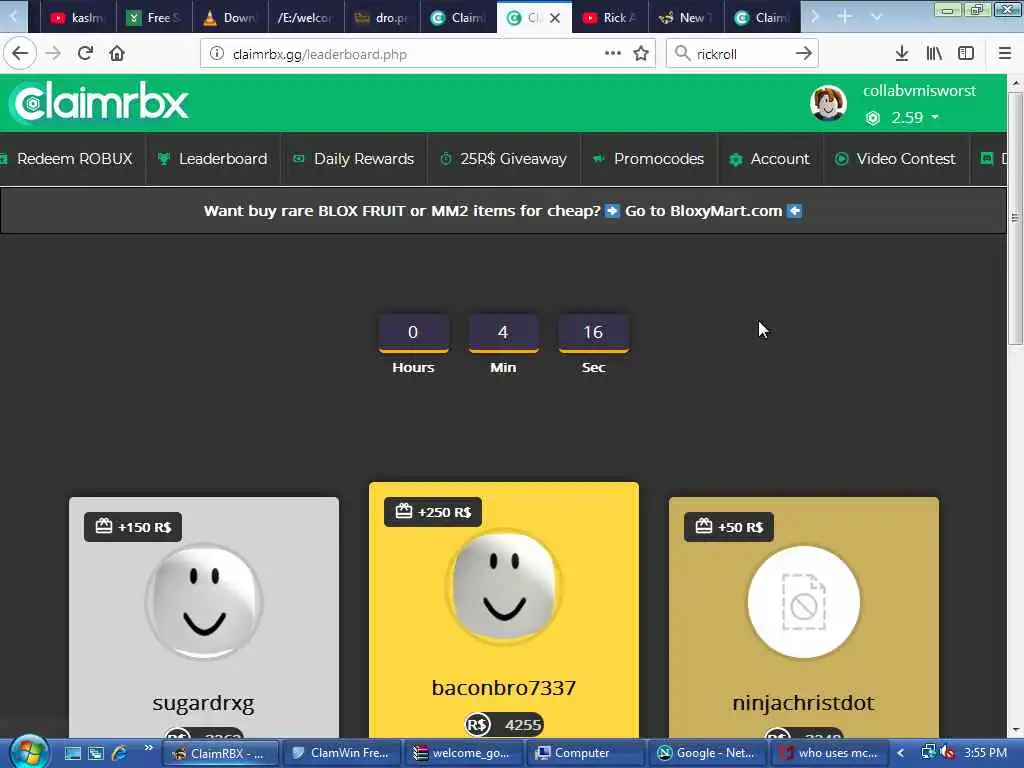Click the +150 R$ reward badge
This screenshot has height=768, width=1024.
click(133, 527)
